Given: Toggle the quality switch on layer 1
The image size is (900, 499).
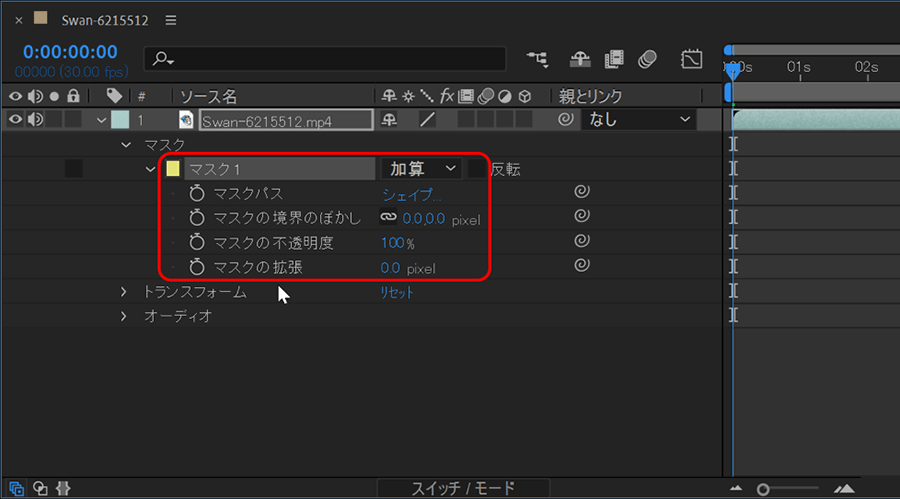Looking at the screenshot, I should click(x=427, y=119).
